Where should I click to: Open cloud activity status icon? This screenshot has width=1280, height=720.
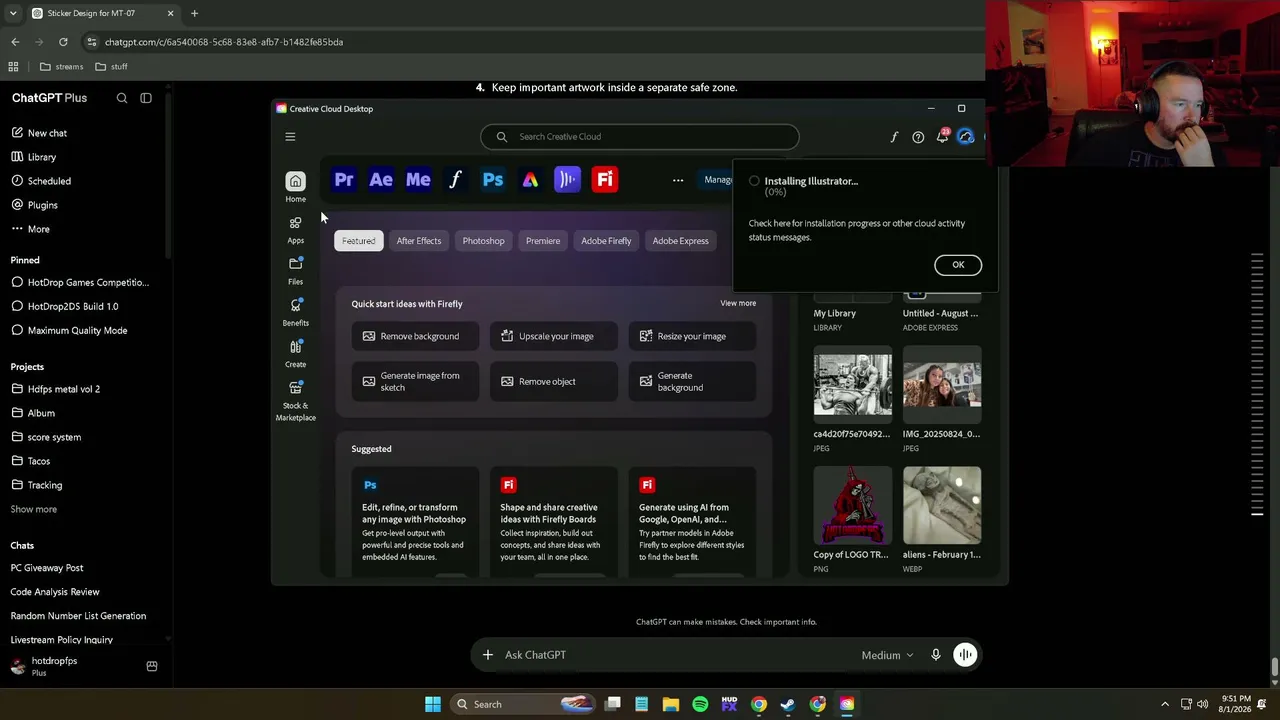965,137
